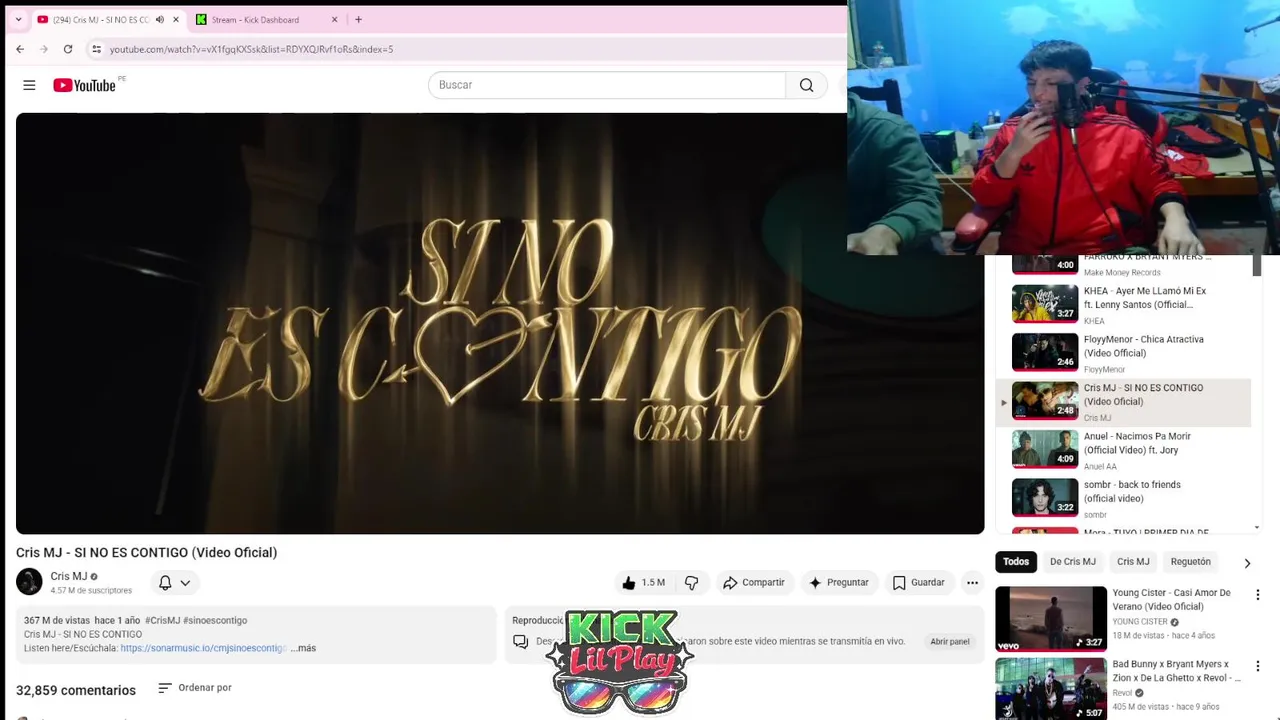1280x720 pixels.
Task: Go to YouTube home via logo
Action: click(x=85, y=85)
